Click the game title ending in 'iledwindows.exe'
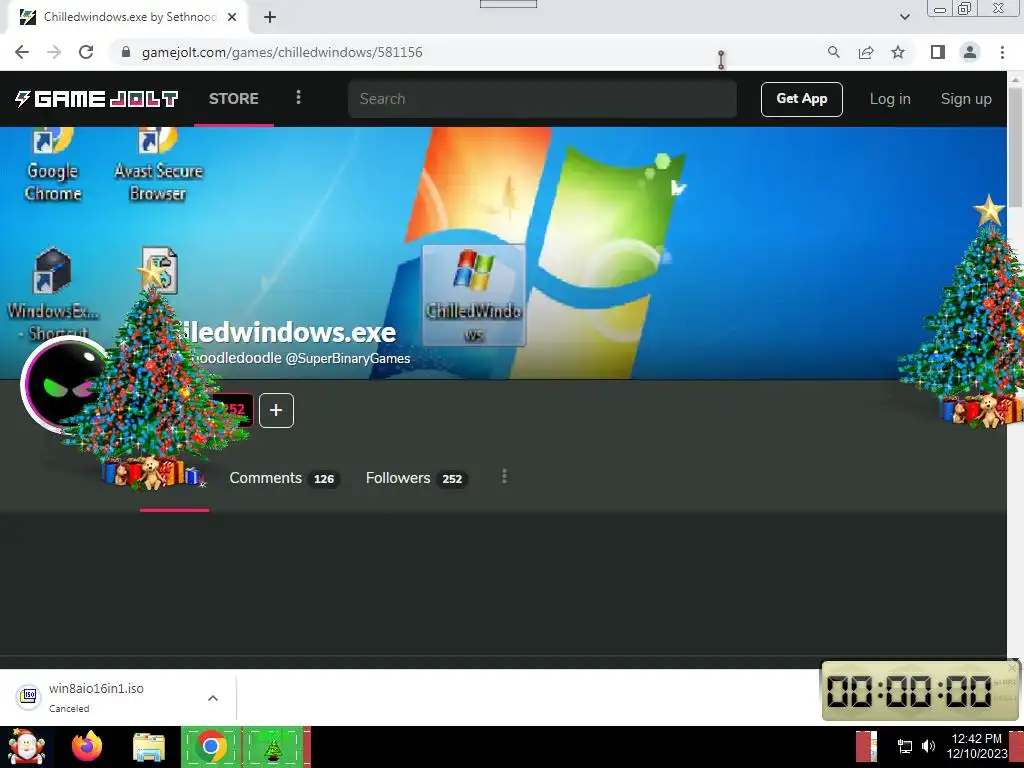Image resolution: width=1024 pixels, height=768 pixels. [x=287, y=332]
